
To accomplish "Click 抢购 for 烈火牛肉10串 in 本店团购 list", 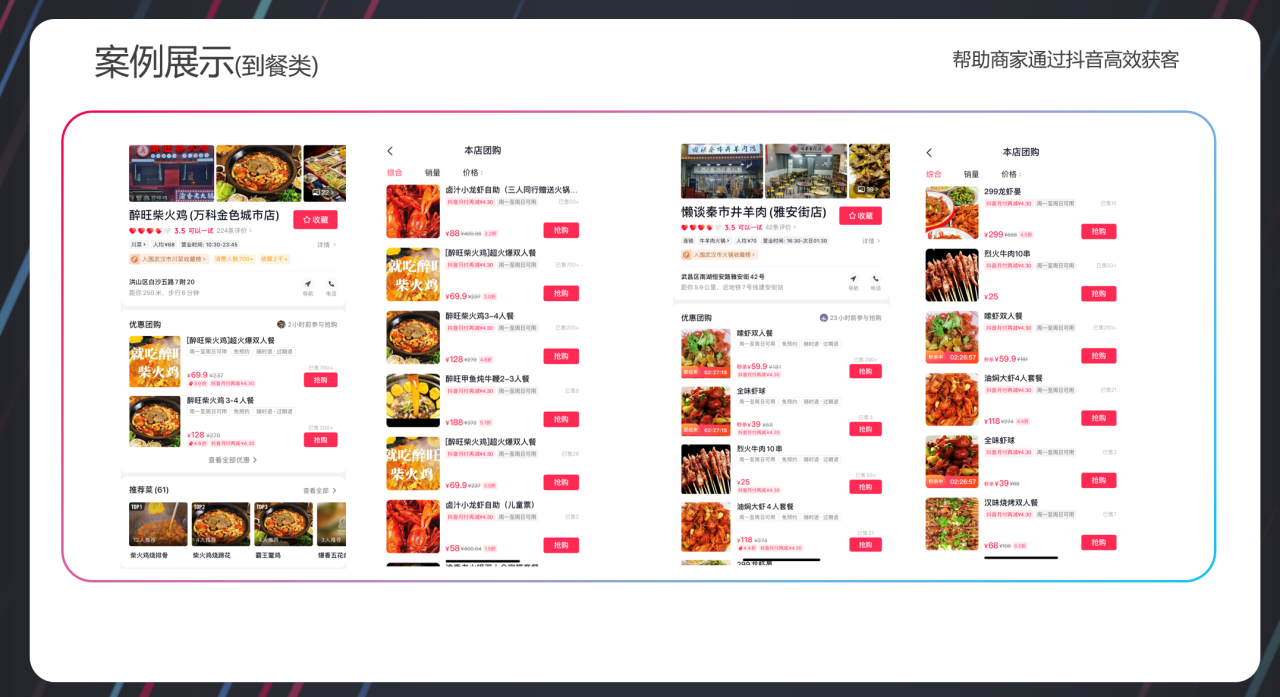I will coord(1099,294).
